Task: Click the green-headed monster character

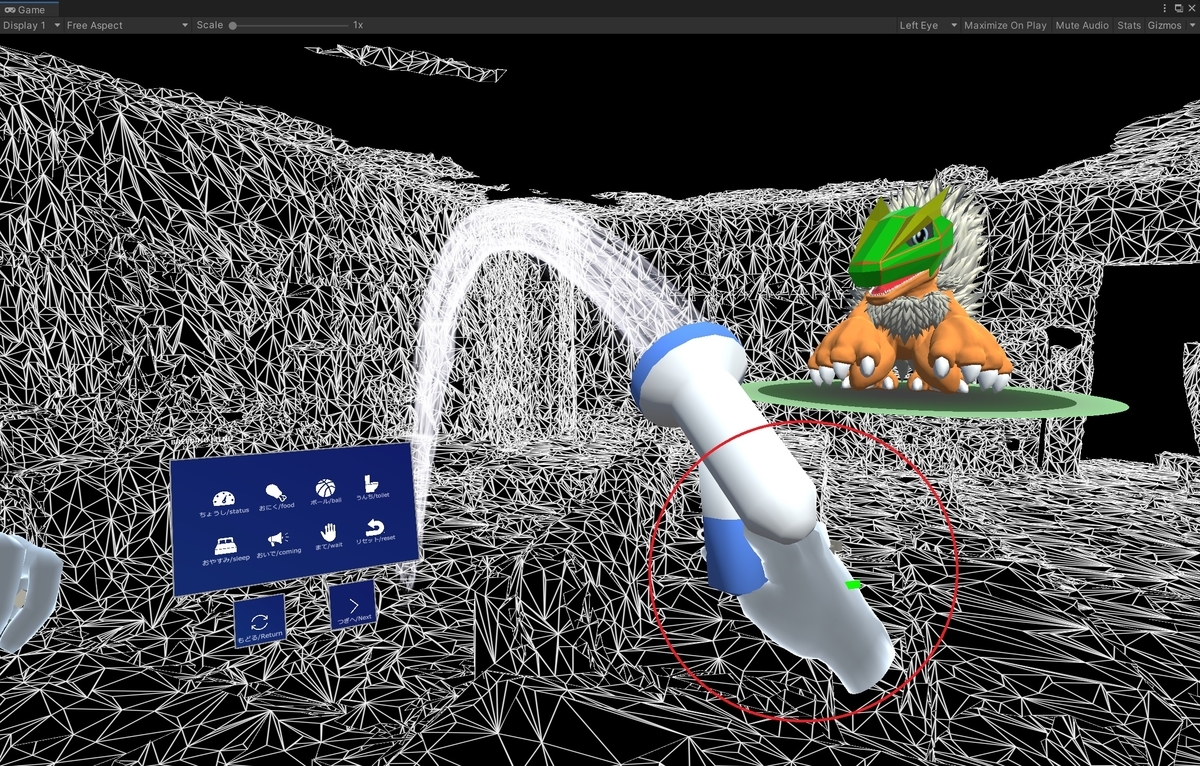Action: tap(909, 290)
